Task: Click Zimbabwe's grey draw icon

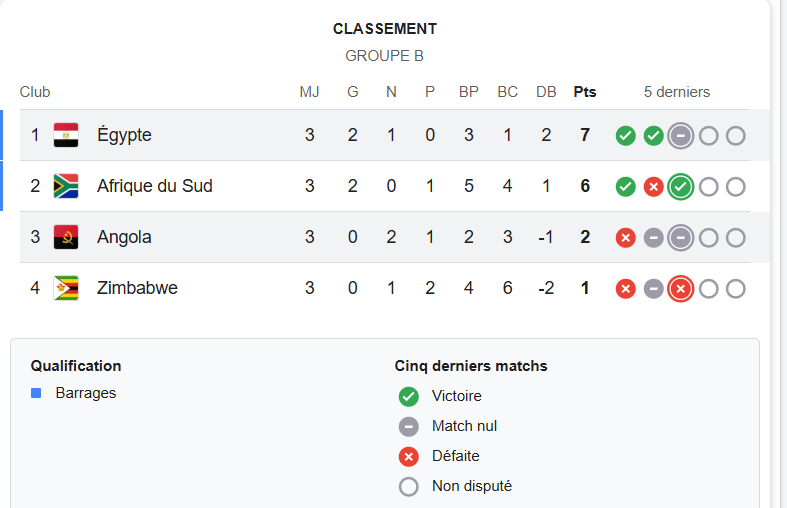Action: coord(654,289)
